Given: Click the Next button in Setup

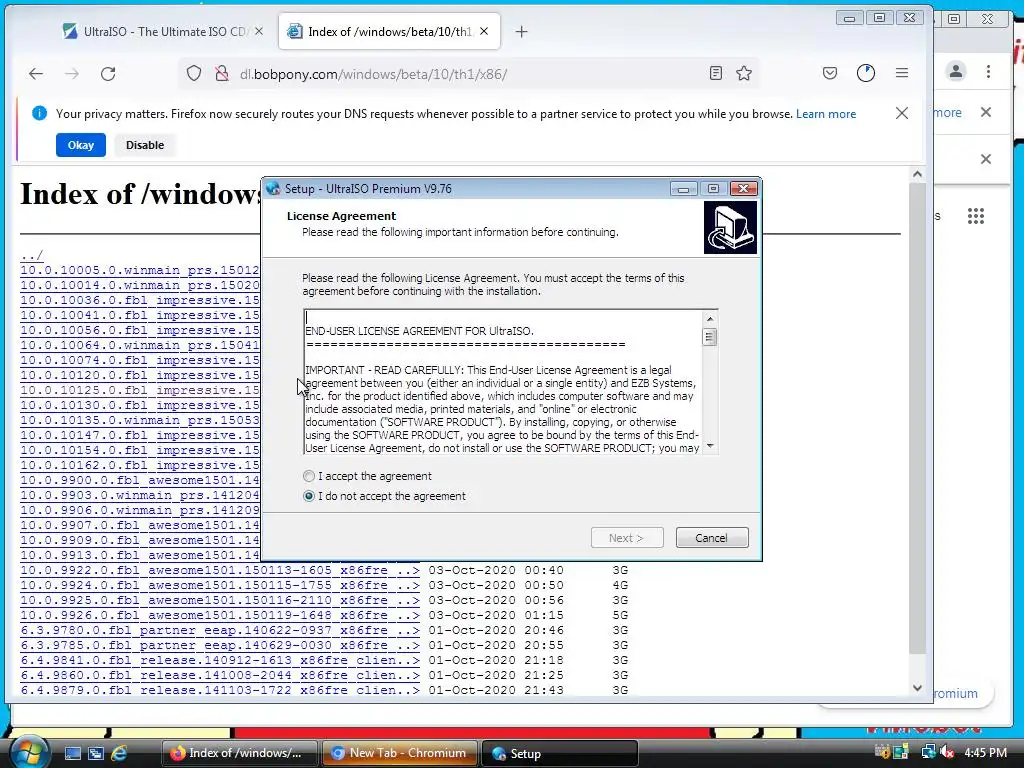Looking at the screenshot, I should click(627, 537).
